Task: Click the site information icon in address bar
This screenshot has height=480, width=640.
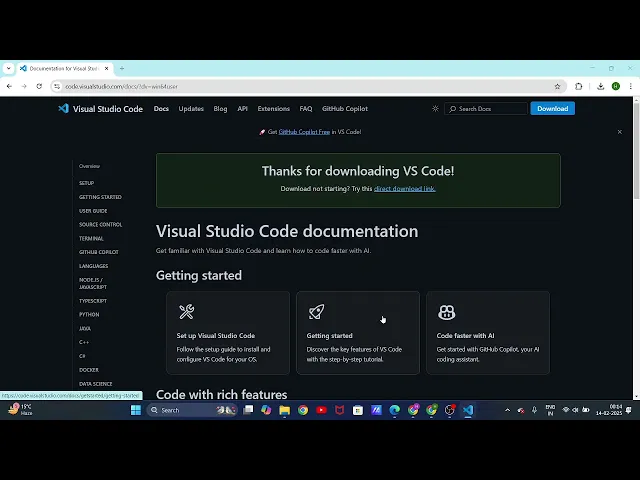Action: click(x=57, y=87)
